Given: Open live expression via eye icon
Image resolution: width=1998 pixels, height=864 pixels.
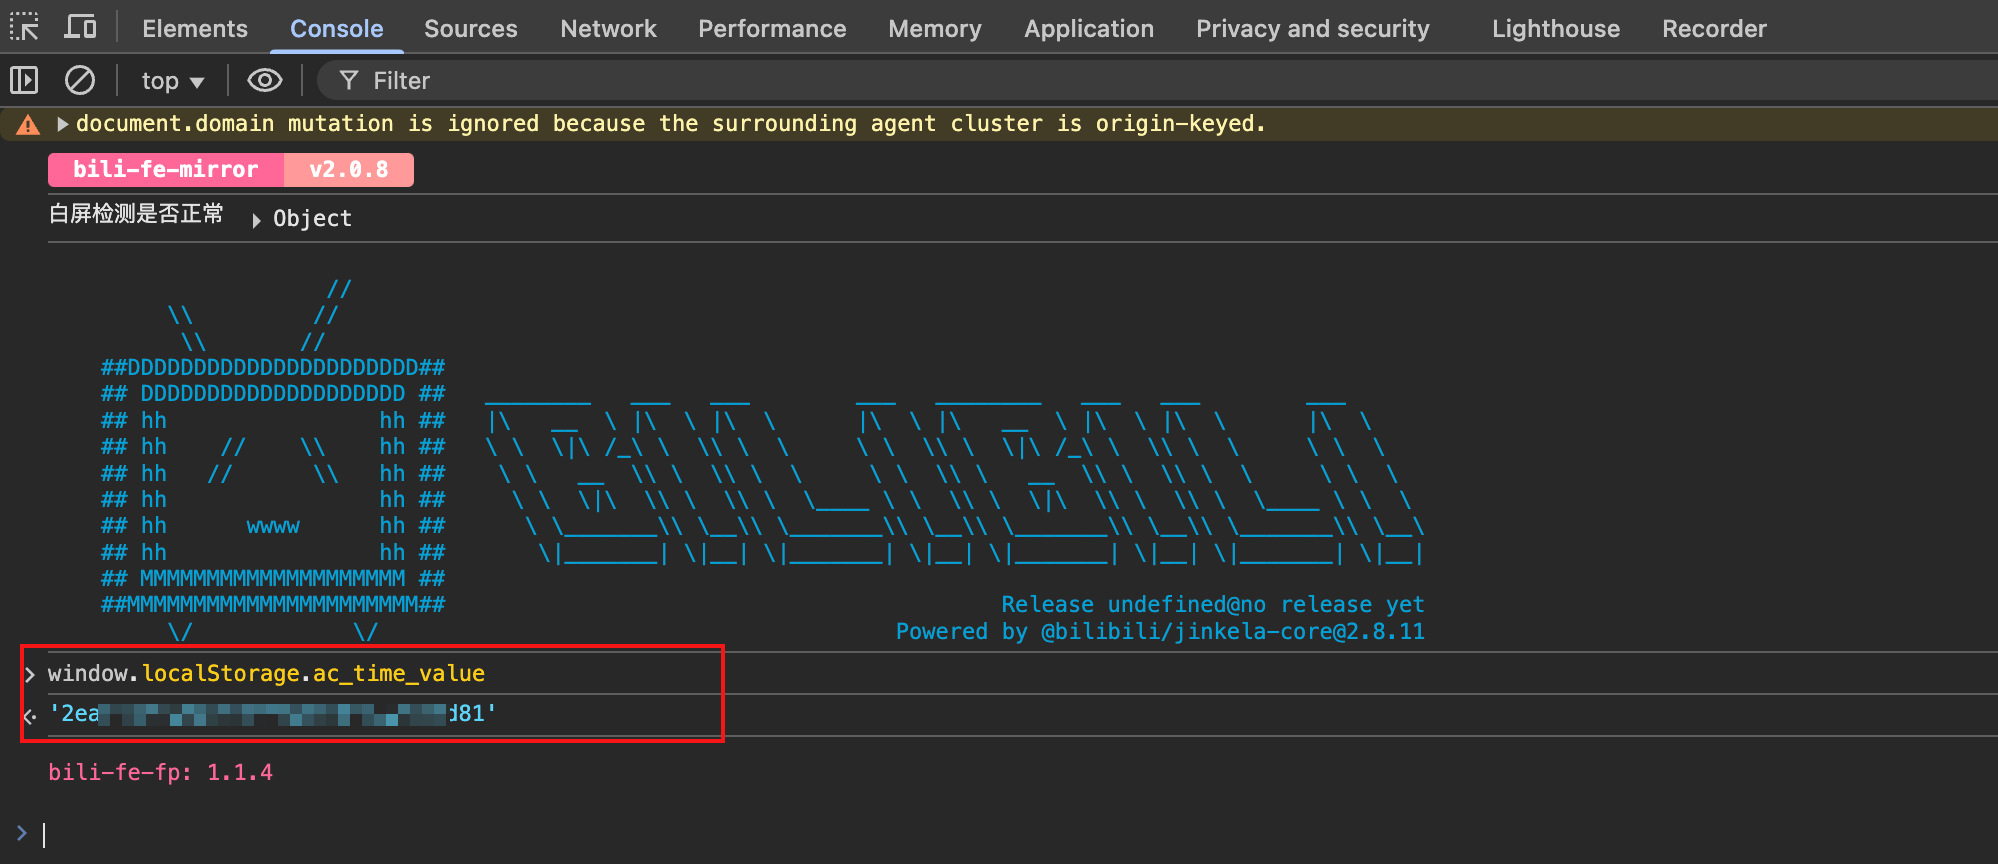Looking at the screenshot, I should tap(265, 80).
